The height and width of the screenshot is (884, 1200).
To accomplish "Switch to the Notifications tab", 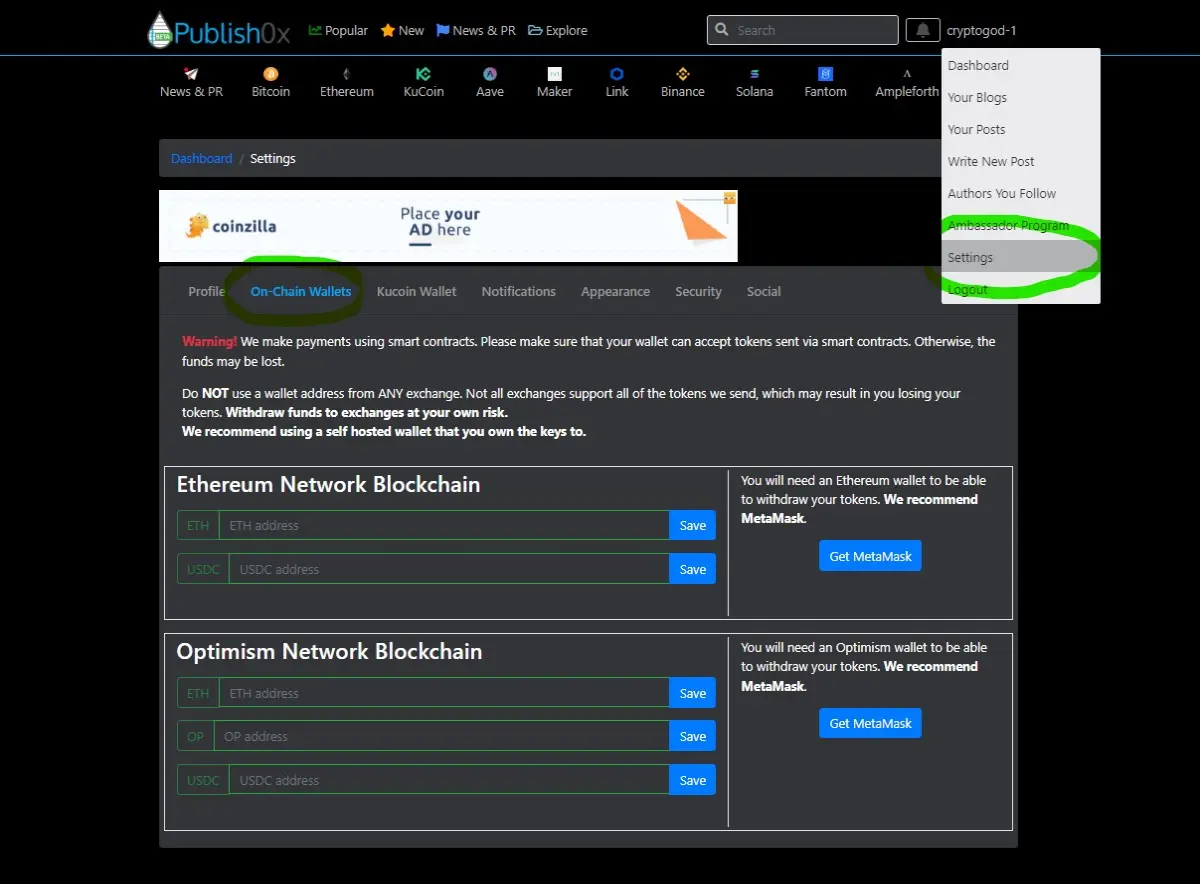I will pyautogui.click(x=518, y=291).
